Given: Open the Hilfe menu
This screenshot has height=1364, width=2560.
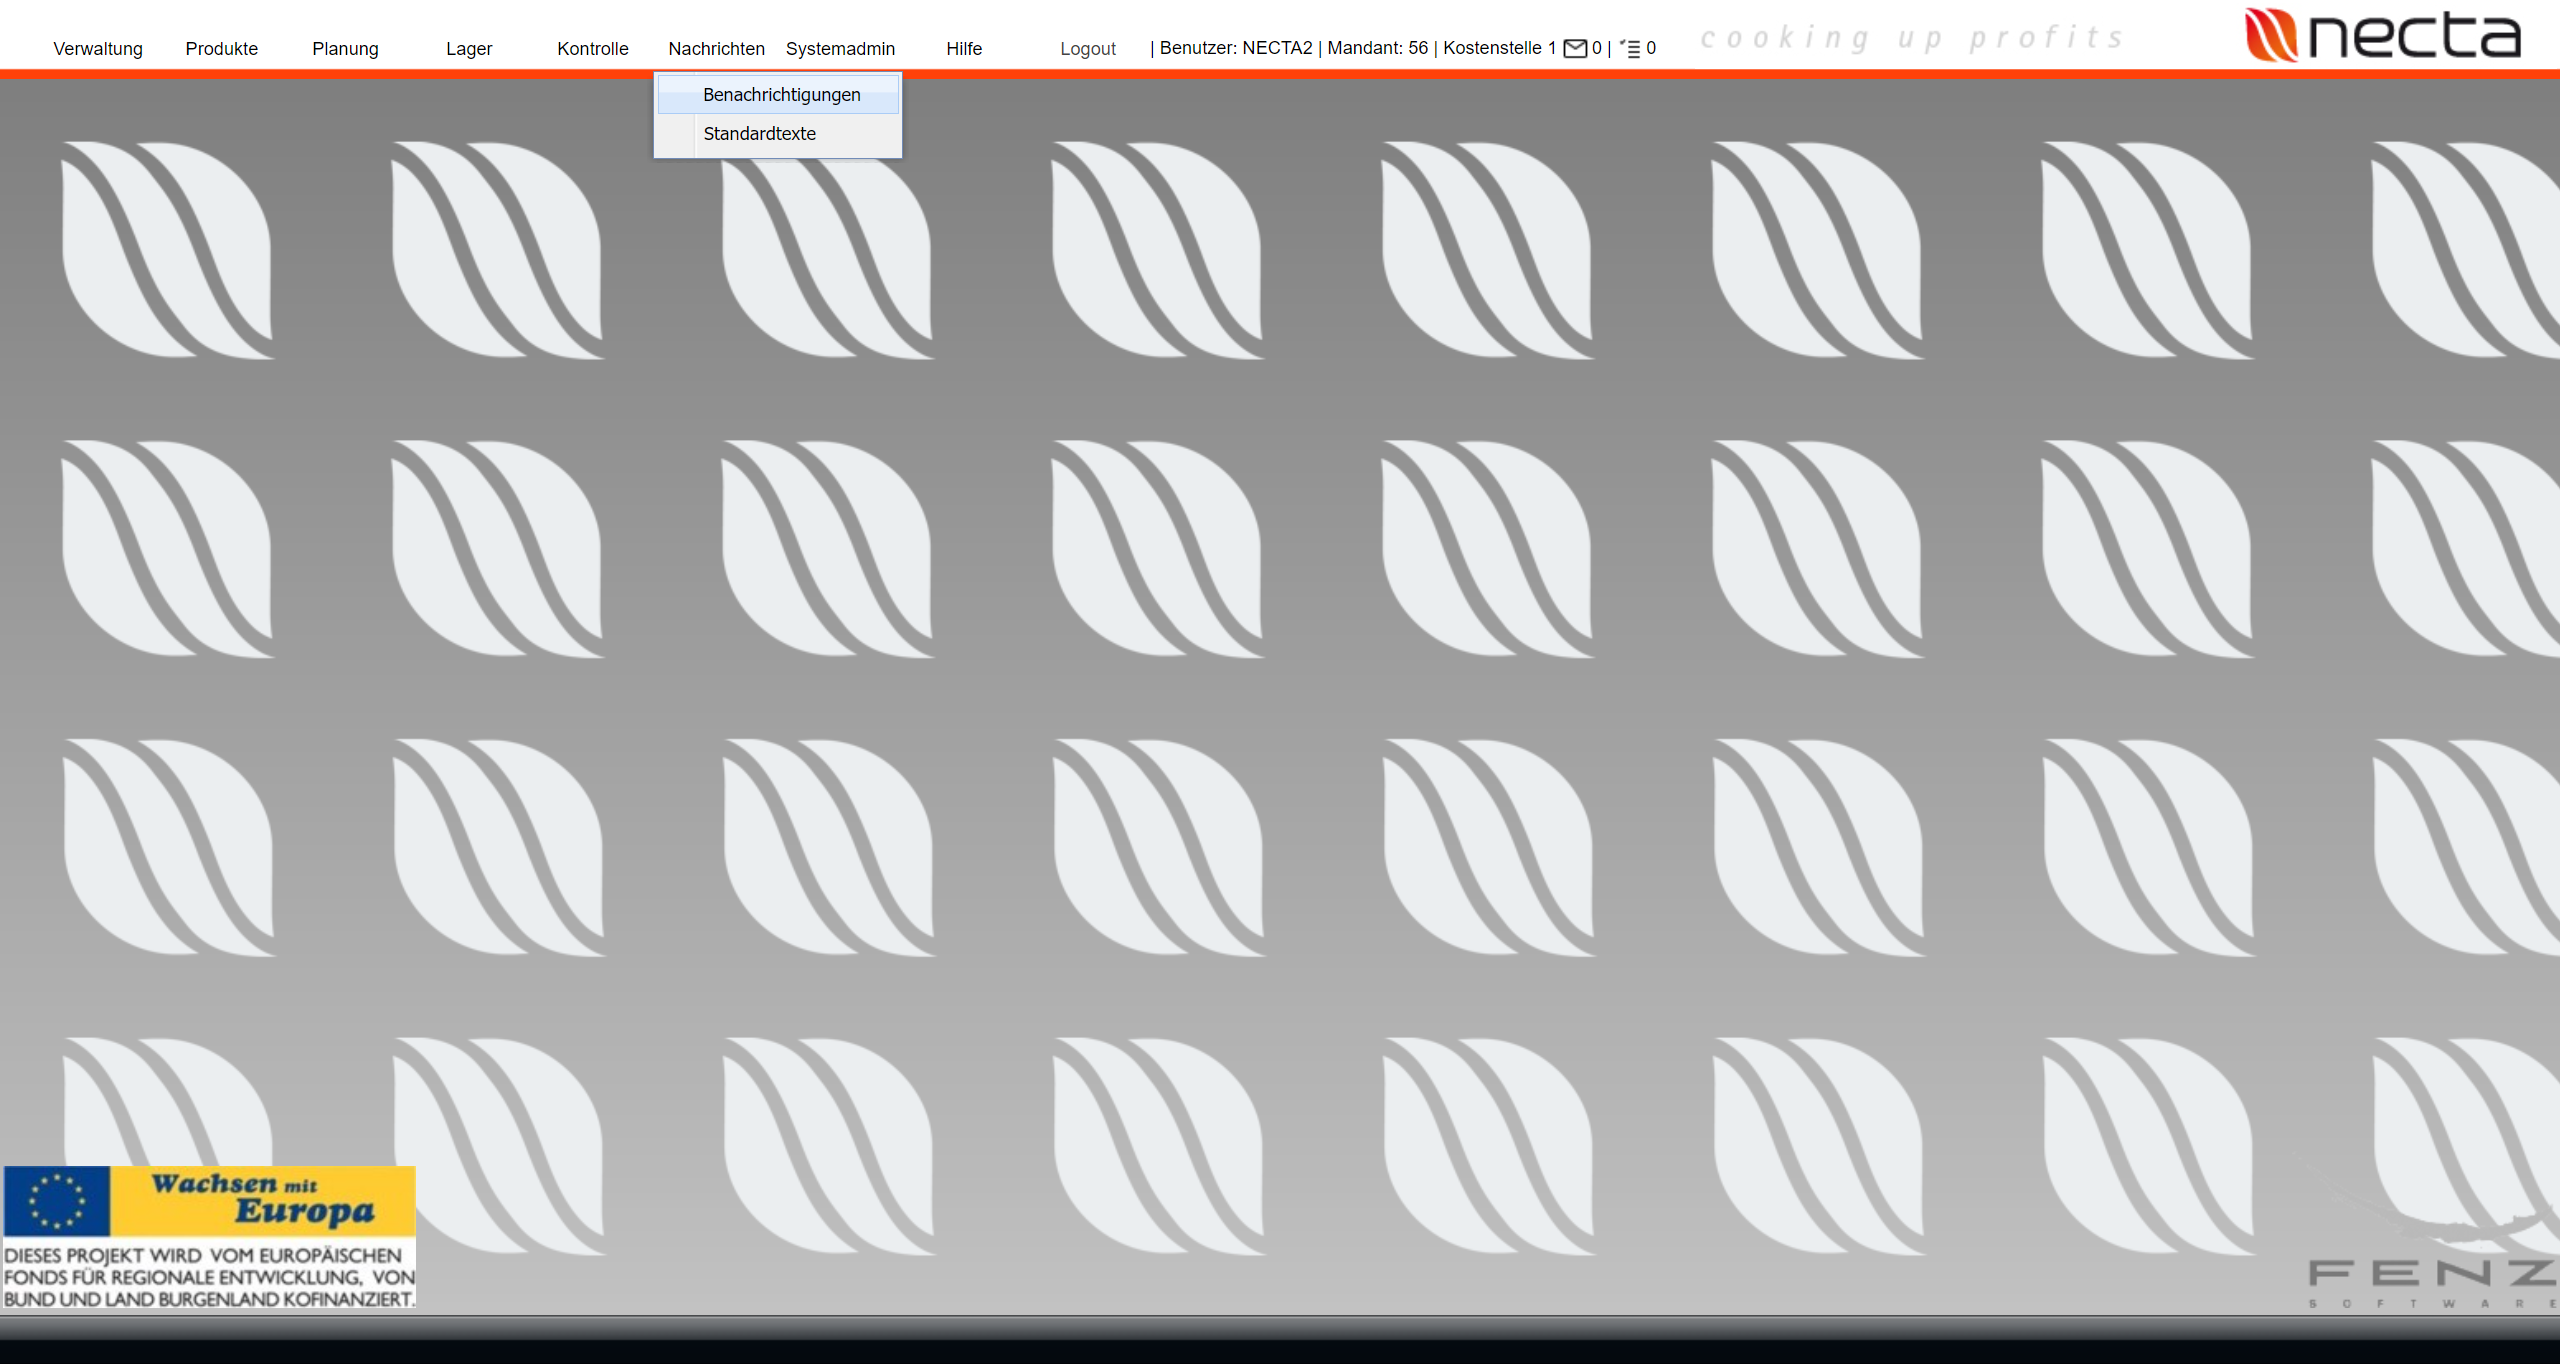Looking at the screenshot, I should 964,49.
